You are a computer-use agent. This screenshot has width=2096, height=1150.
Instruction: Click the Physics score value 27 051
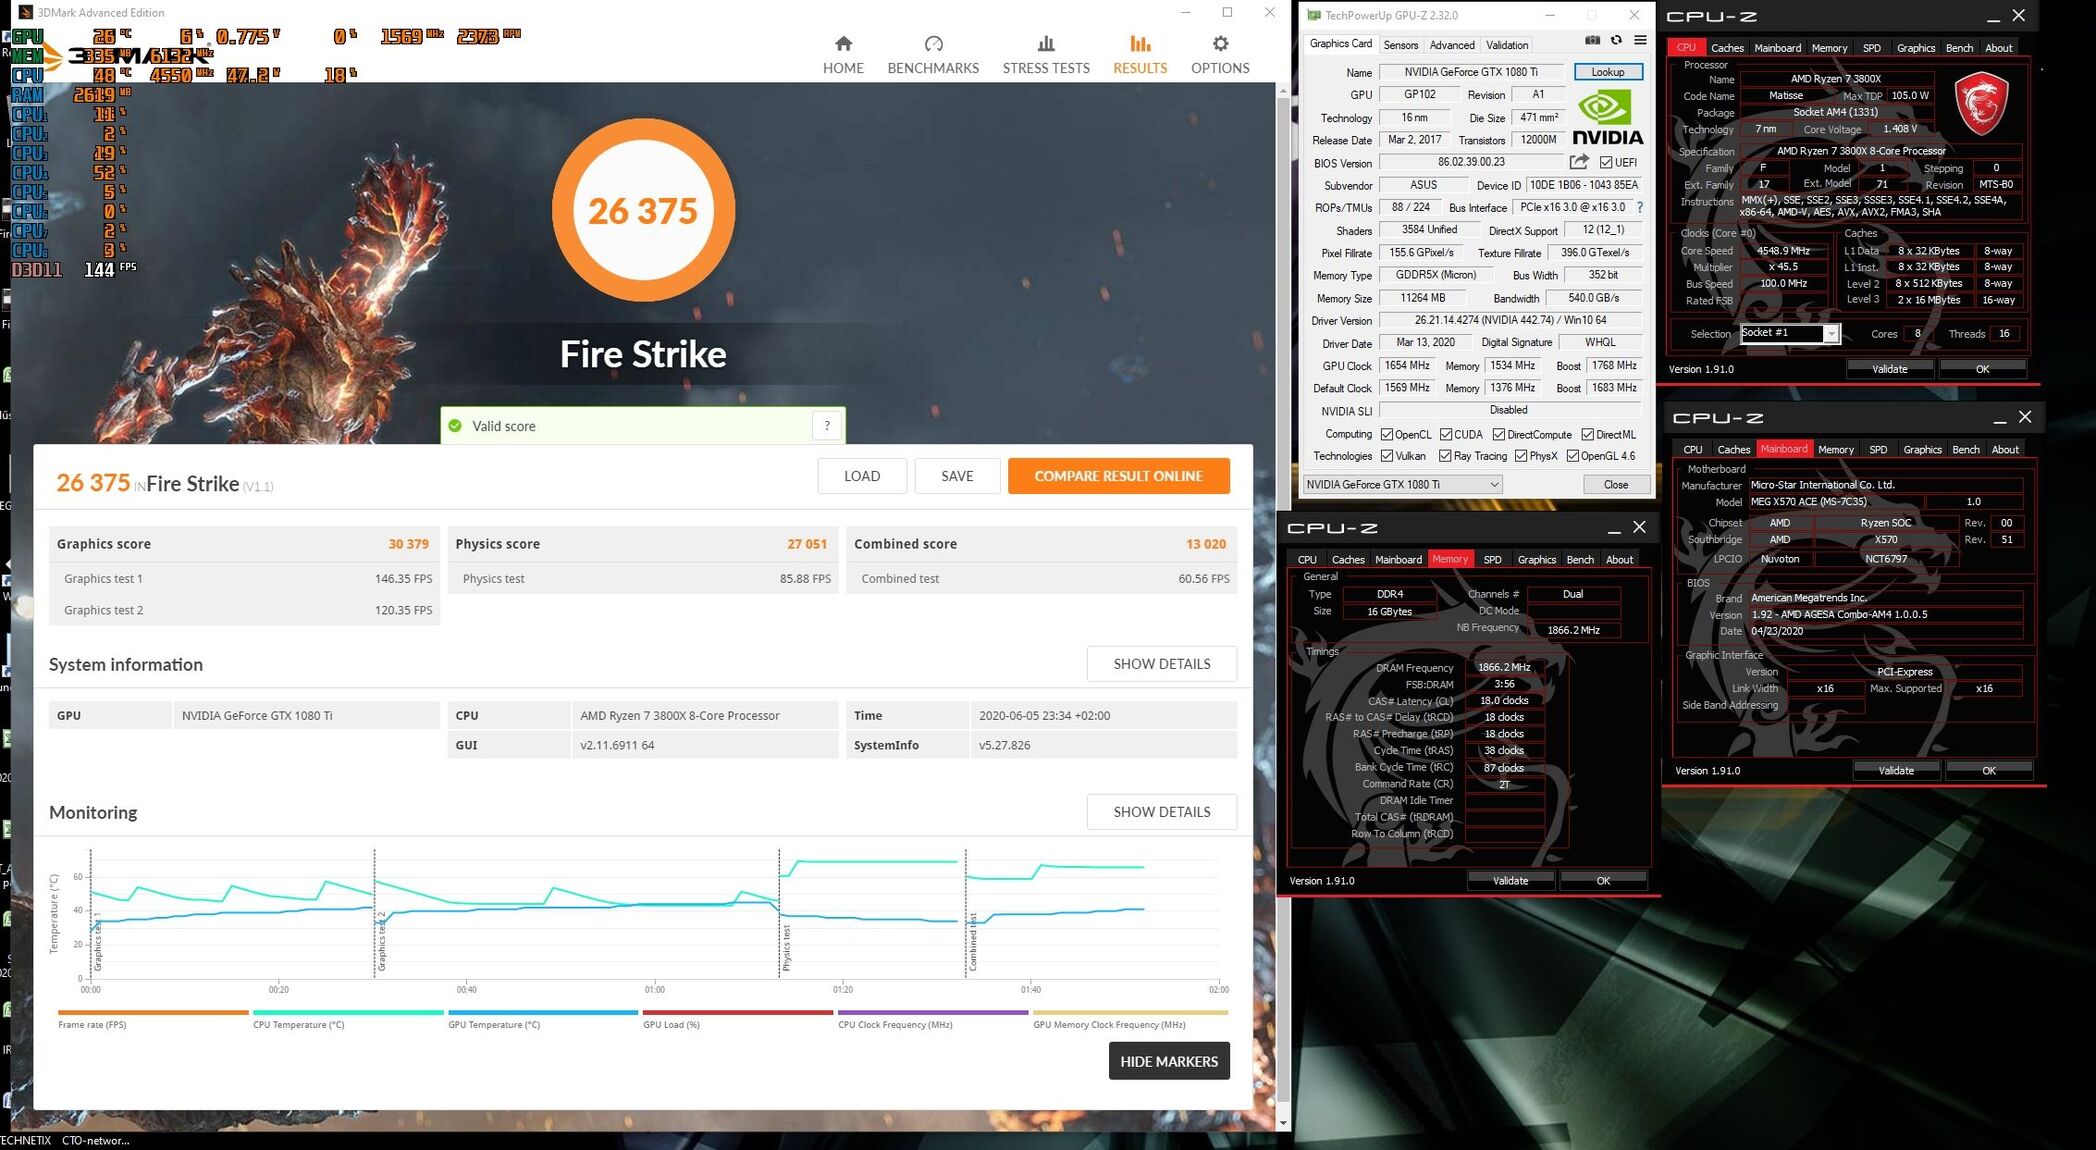(807, 544)
